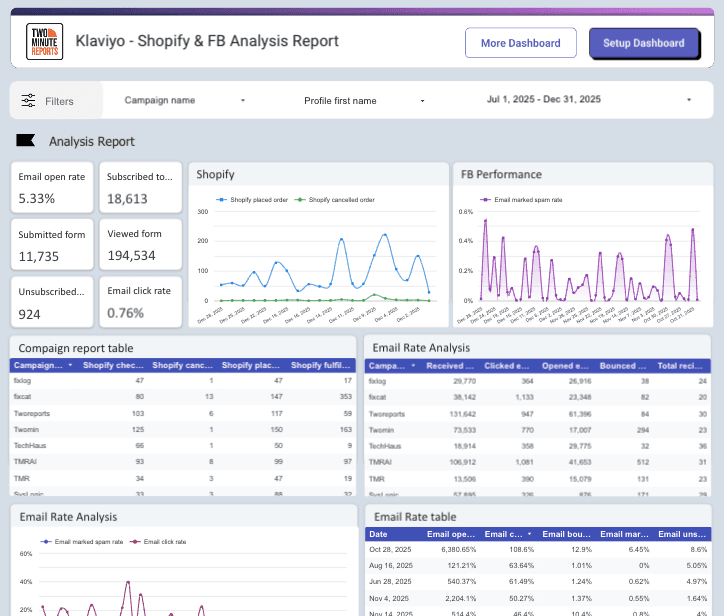Click the Email mar... column header

pyautogui.click(x=624, y=534)
